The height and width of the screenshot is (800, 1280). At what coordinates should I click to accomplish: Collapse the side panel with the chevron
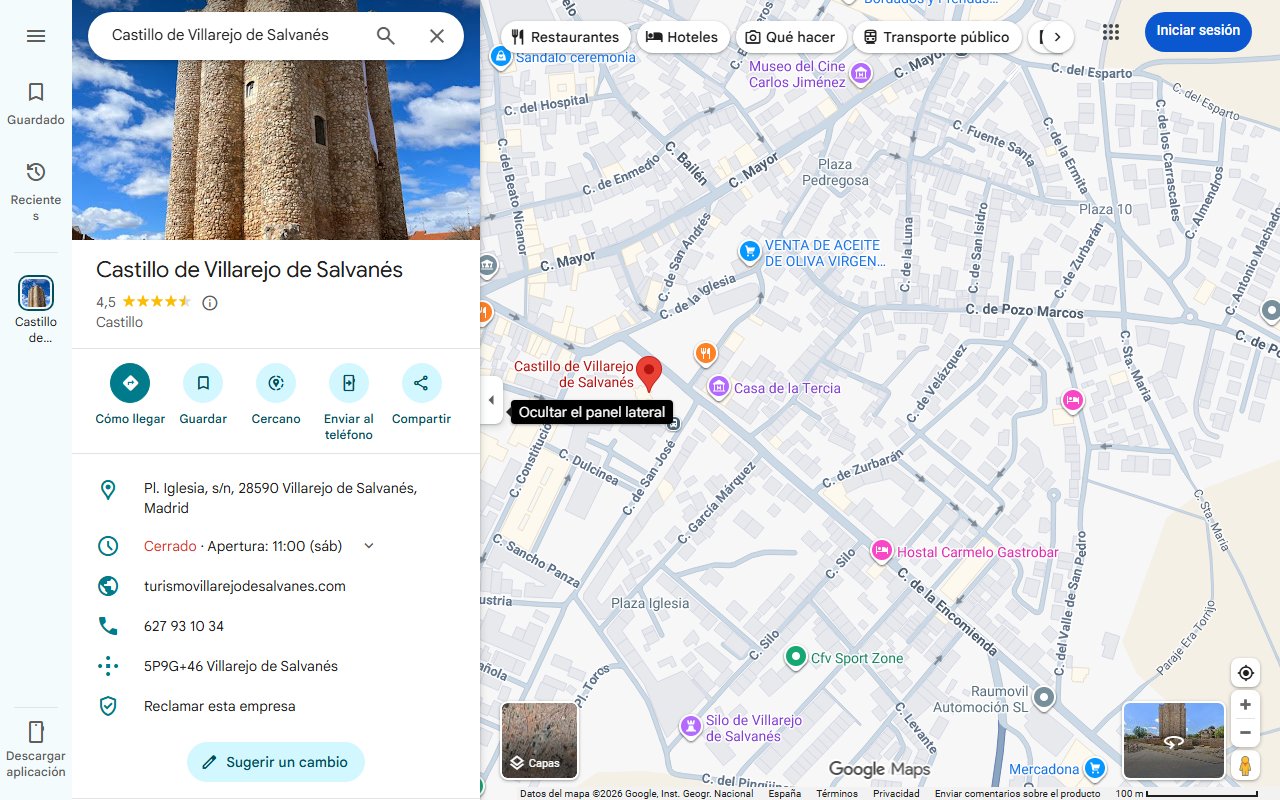(491, 399)
